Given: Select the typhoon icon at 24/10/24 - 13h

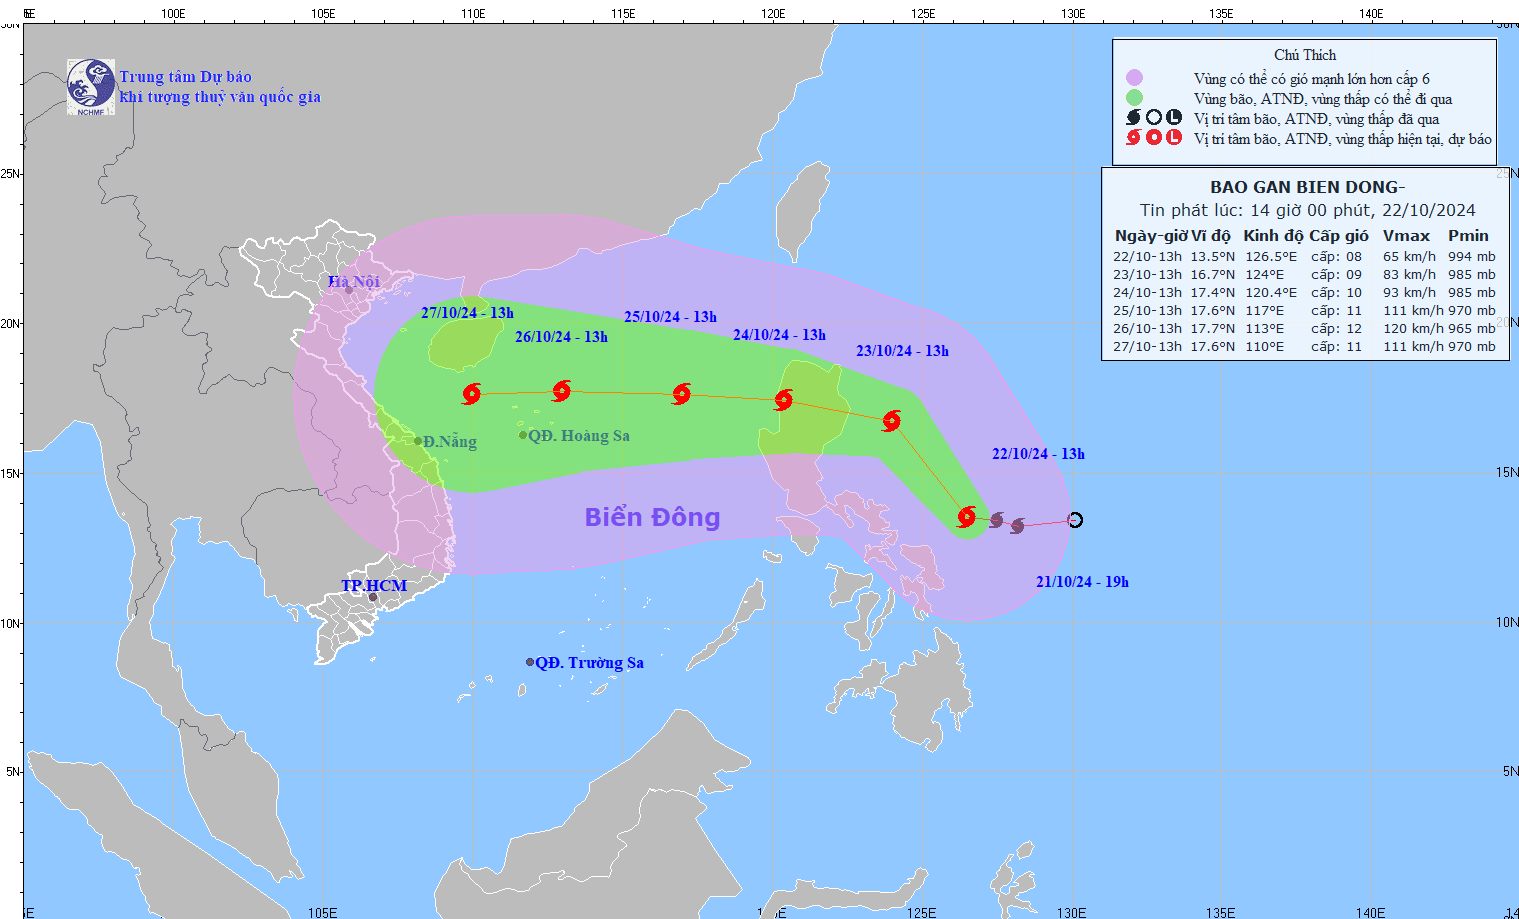Looking at the screenshot, I should [785, 400].
